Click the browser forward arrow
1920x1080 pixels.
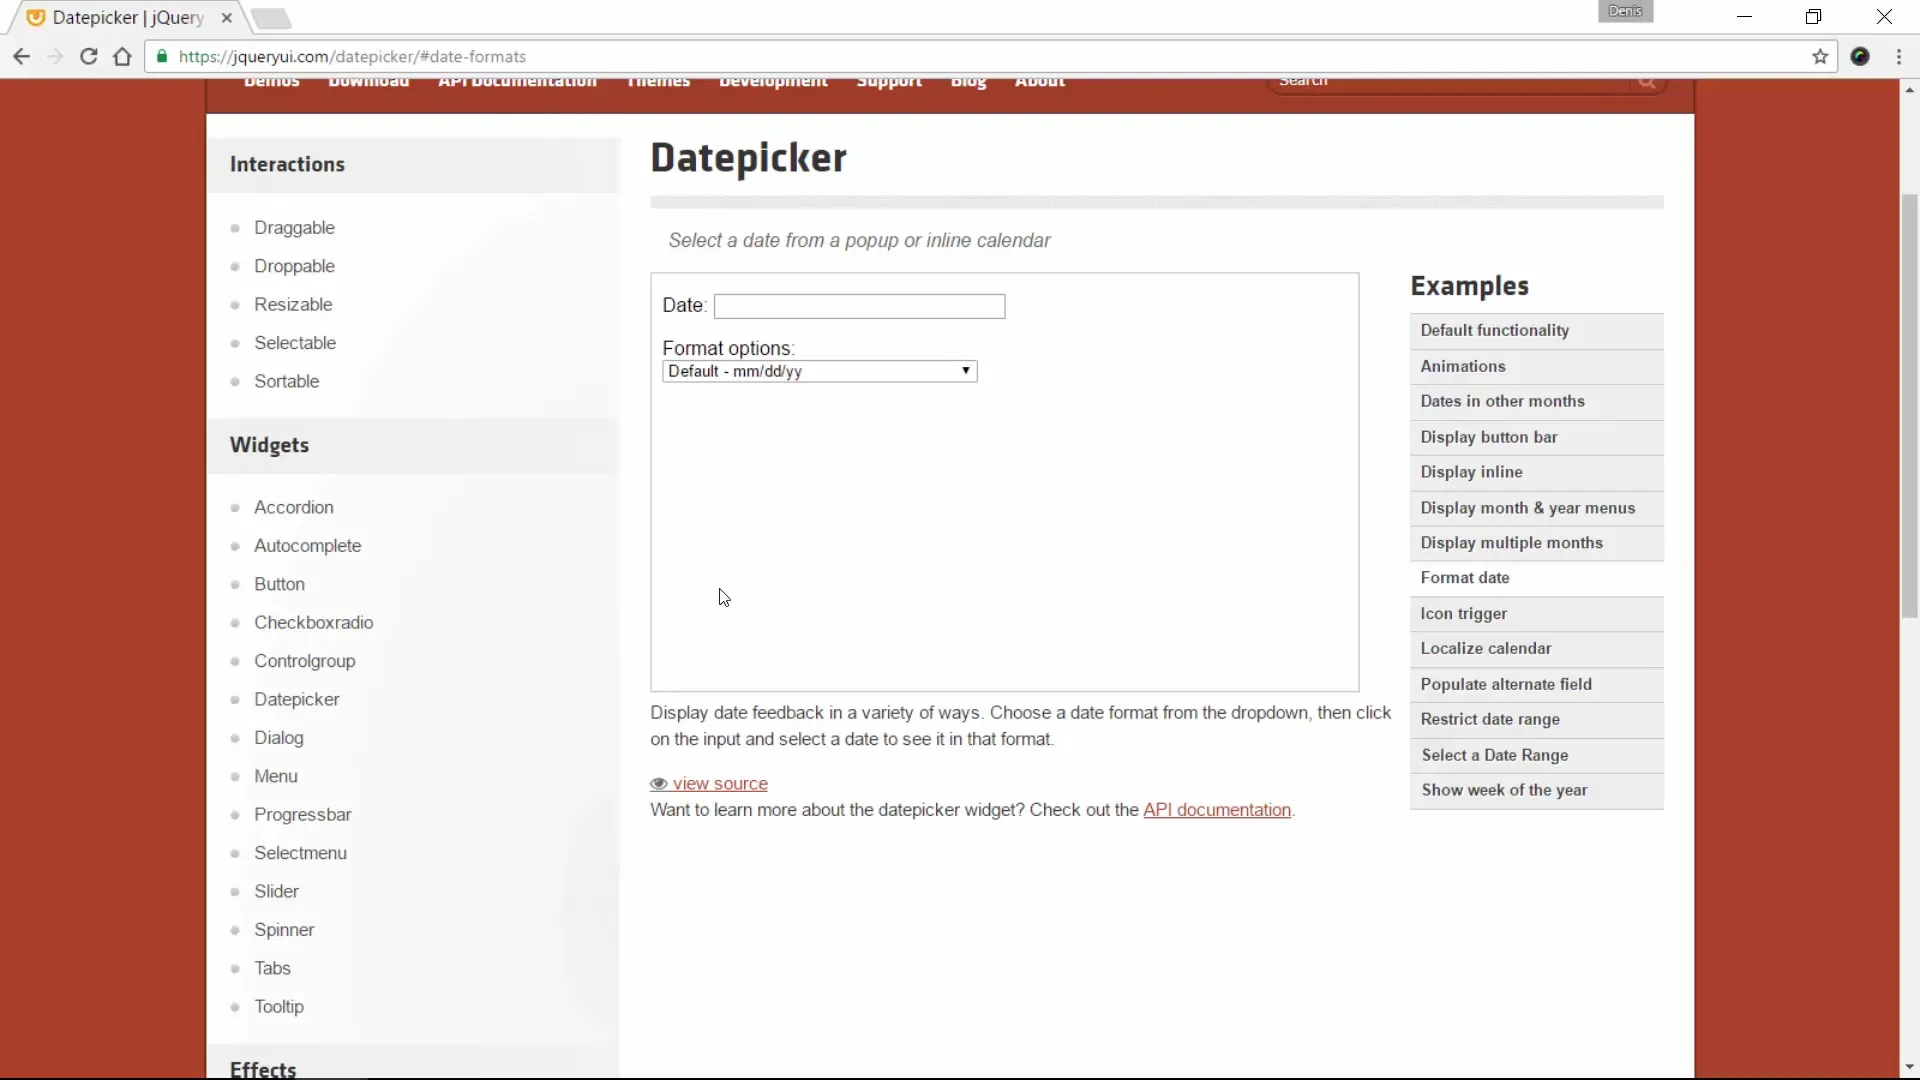(x=55, y=57)
